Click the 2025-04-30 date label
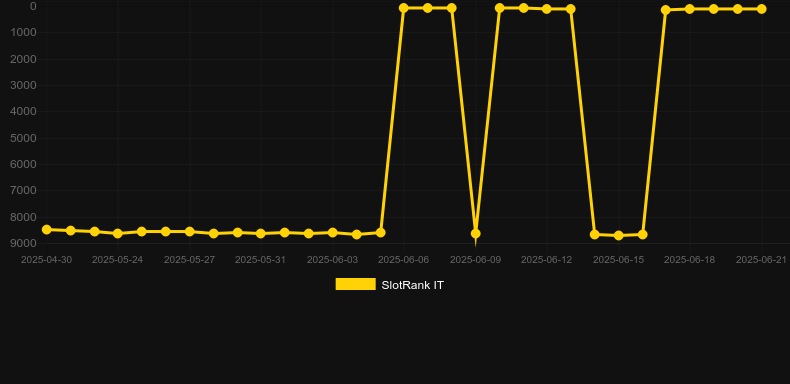The width and height of the screenshot is (790, 384). click(x=46, y=260)
